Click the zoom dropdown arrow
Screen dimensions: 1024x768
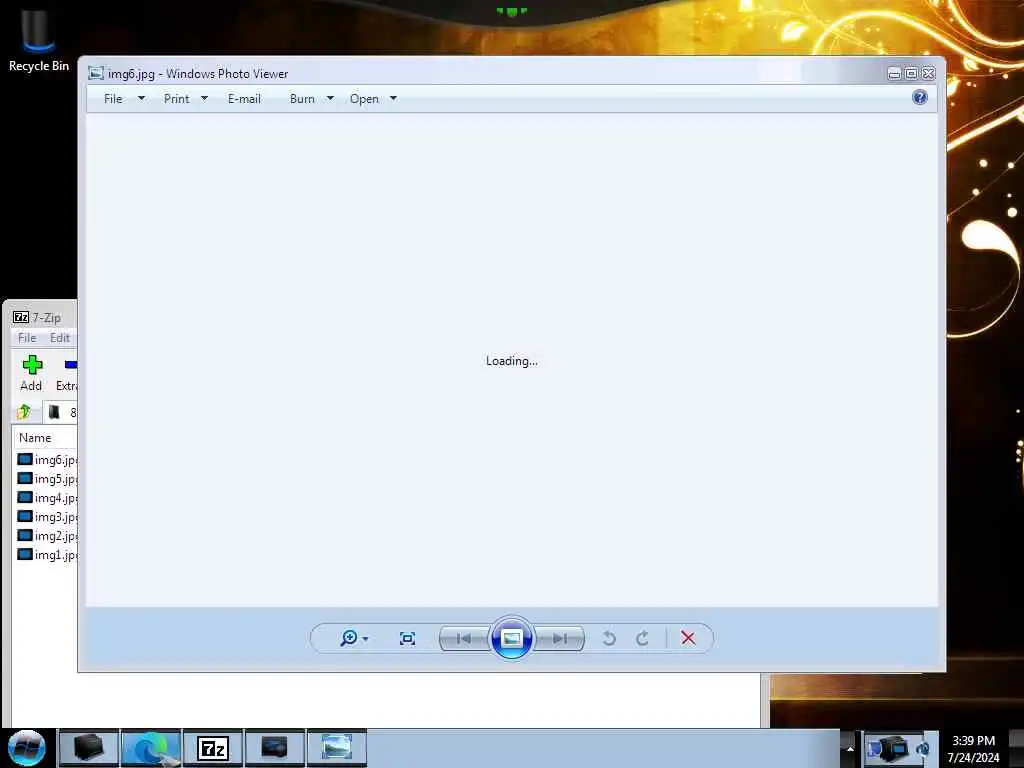[365, 639]
